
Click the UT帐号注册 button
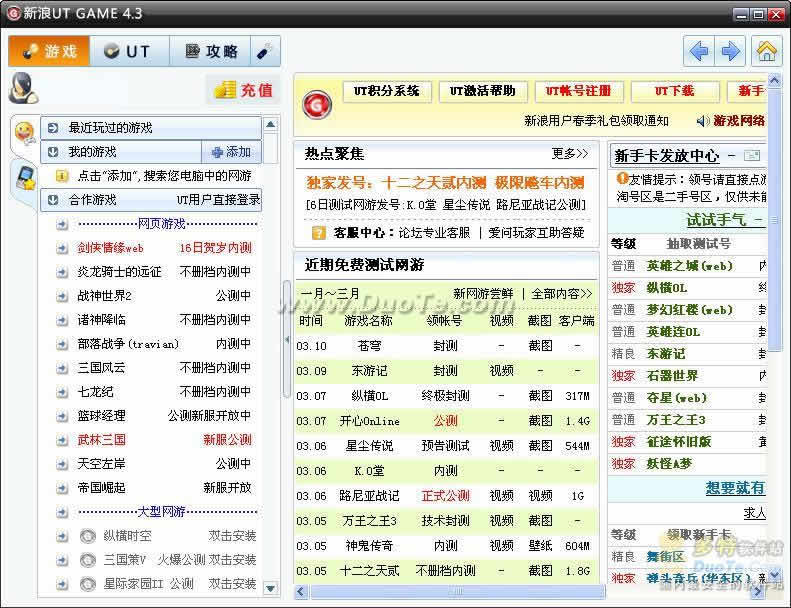(577, 91)
